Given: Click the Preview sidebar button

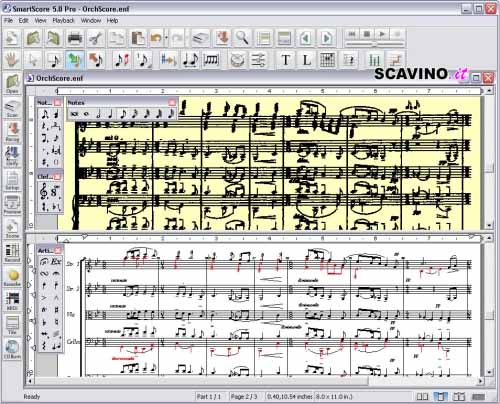Looking at the screenshot, I should tap(12, 204).
